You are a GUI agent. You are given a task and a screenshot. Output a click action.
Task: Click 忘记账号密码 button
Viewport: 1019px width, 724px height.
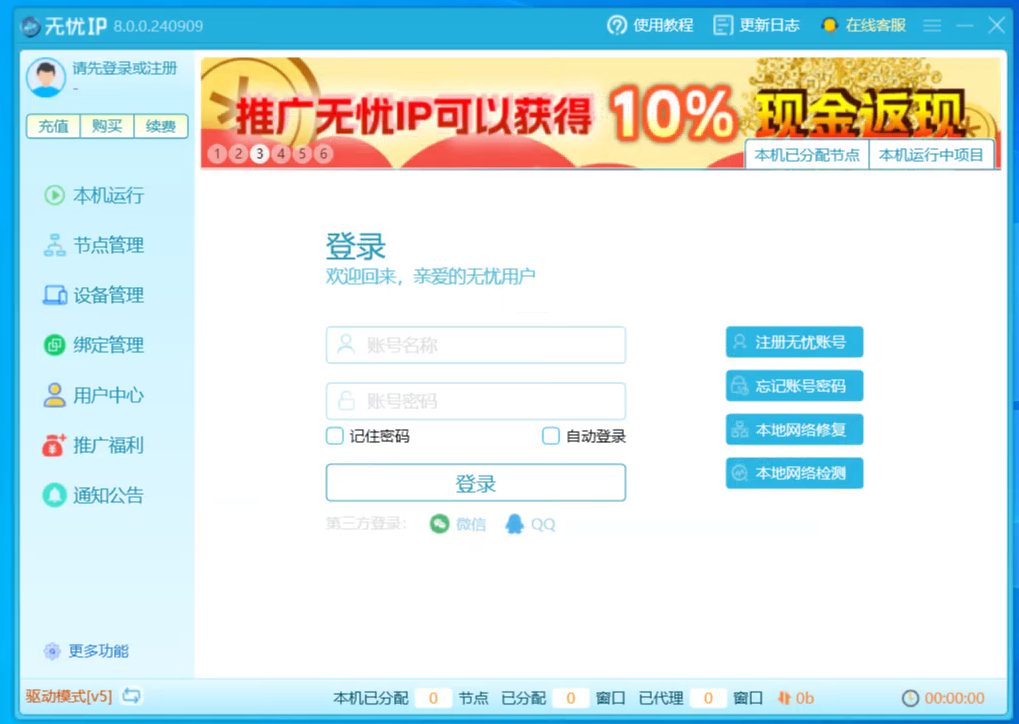794,385
